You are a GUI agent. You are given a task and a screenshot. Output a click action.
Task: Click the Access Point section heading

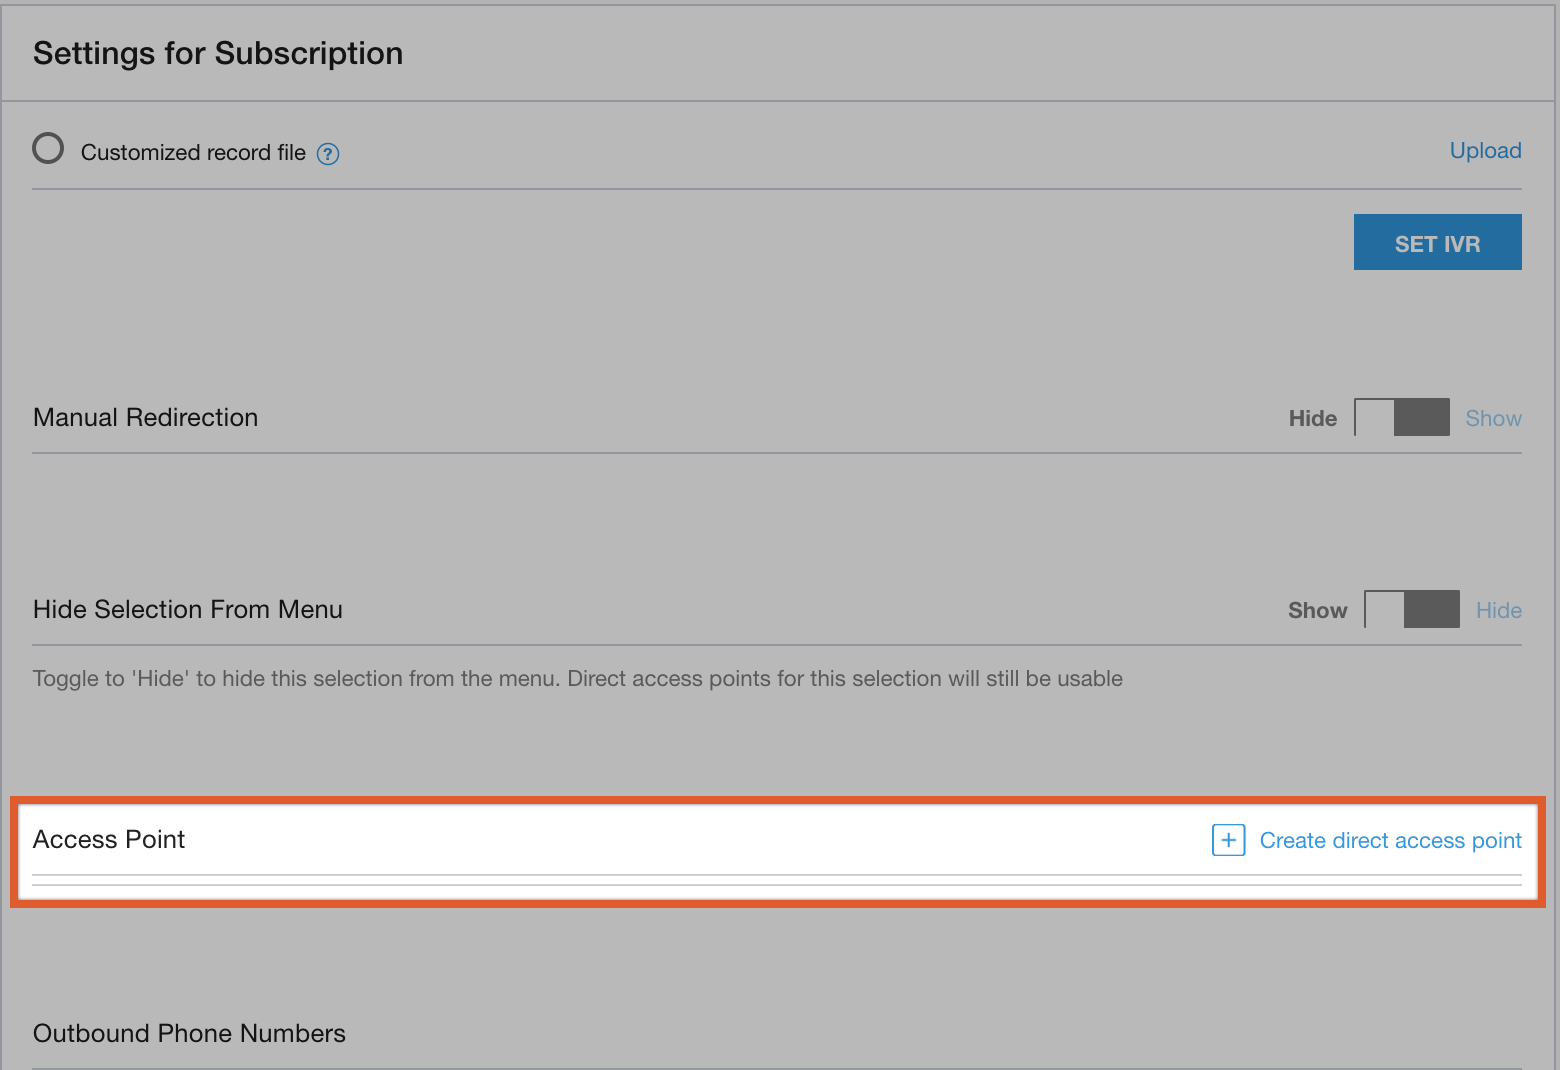tap(109, 840)
